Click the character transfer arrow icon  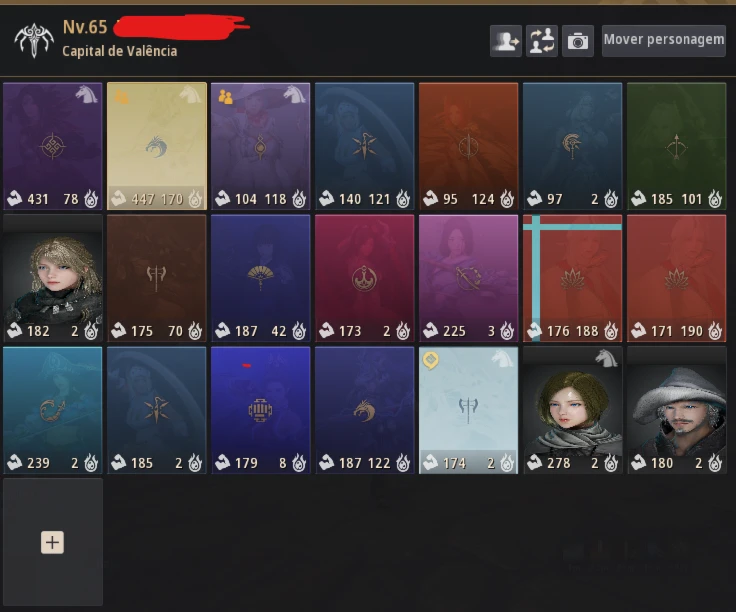coord(506,41)
